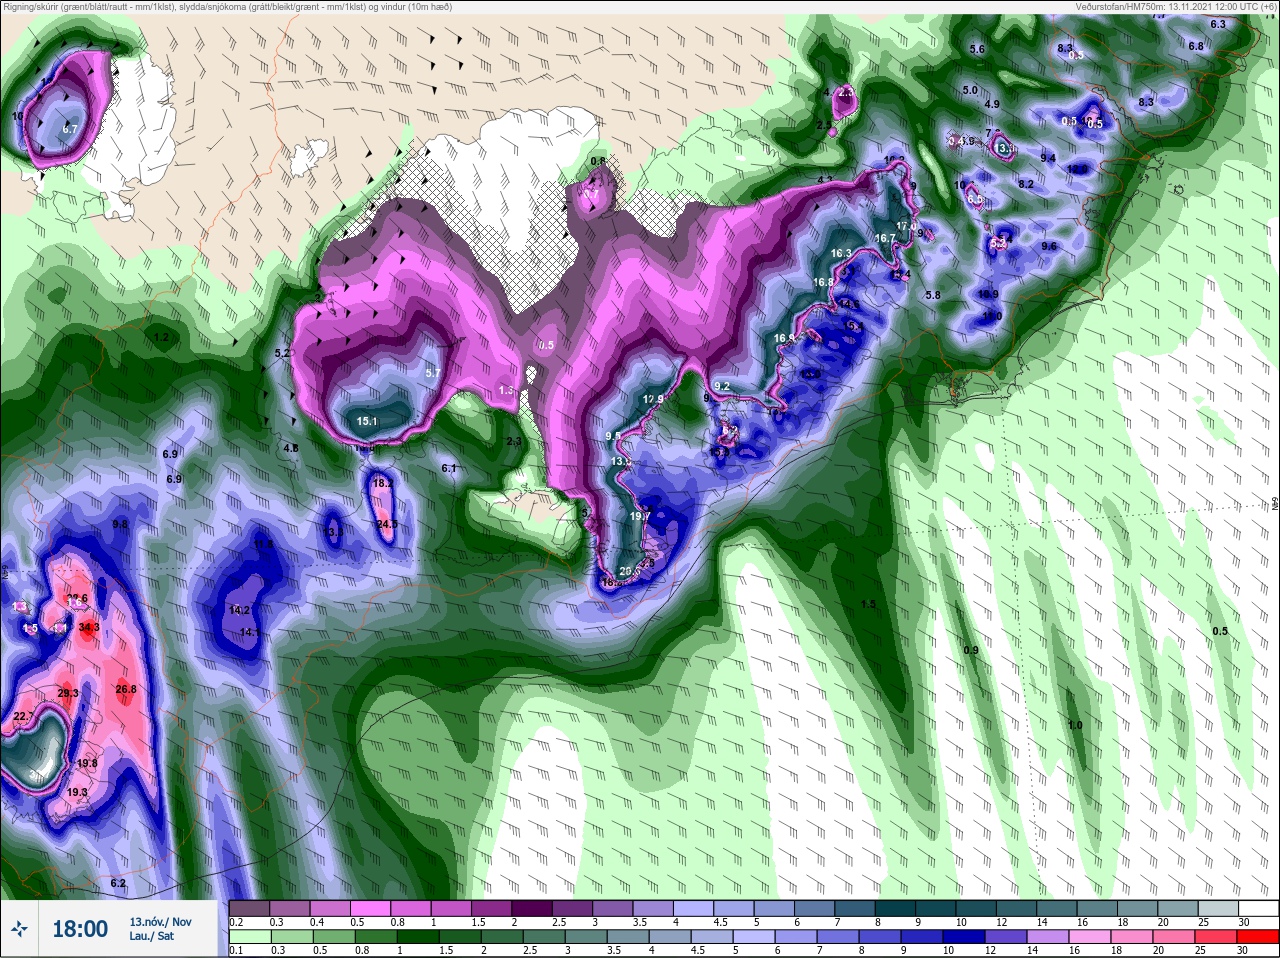Click the 0.9 value in the southeast
This screenshot has width=1280, height=958.
click(971, 650)
